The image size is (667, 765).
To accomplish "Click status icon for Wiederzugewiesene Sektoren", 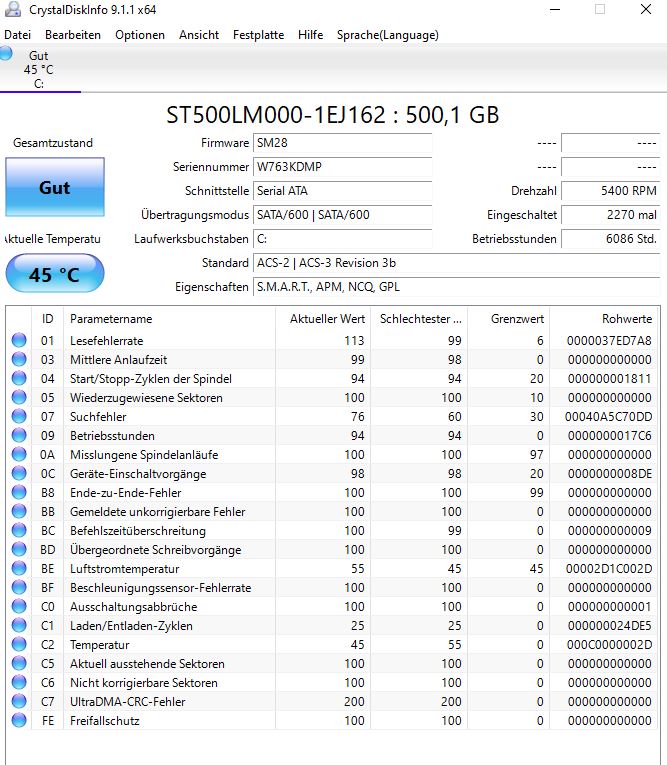I will click(x=19, y=397).
